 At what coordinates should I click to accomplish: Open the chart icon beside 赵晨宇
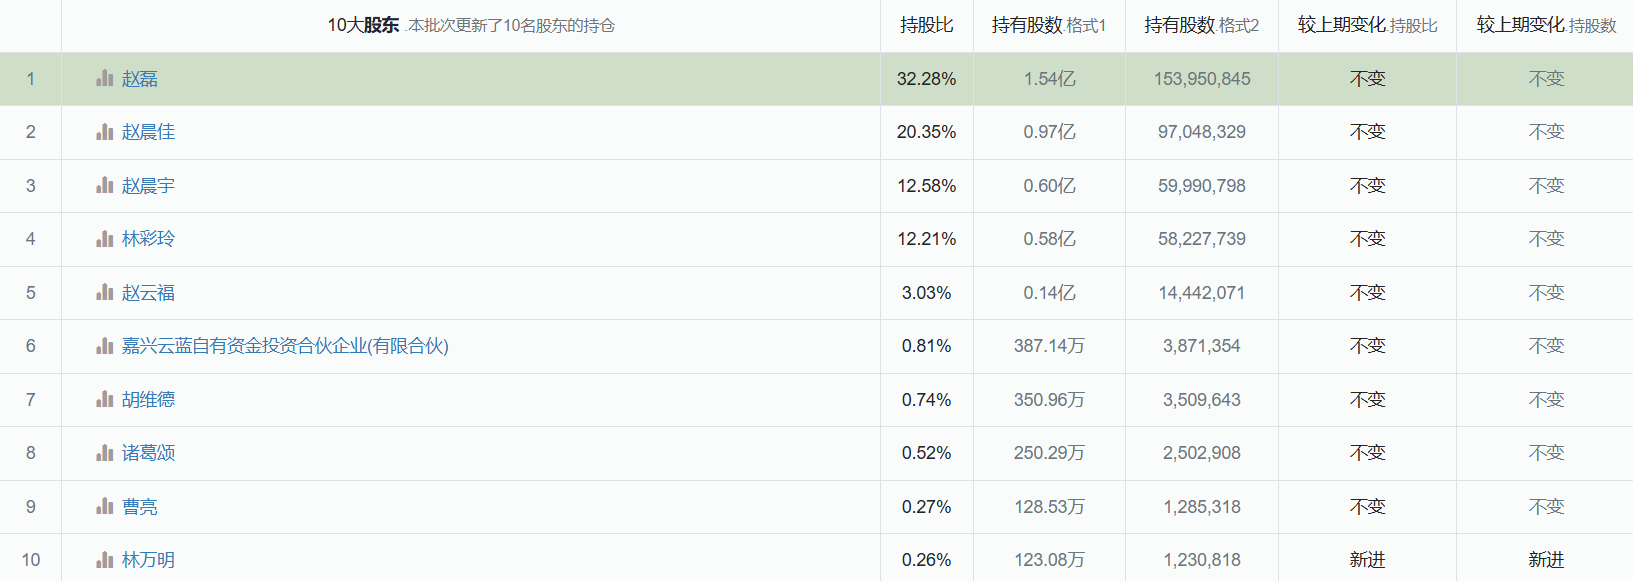[x=103, y=185]
